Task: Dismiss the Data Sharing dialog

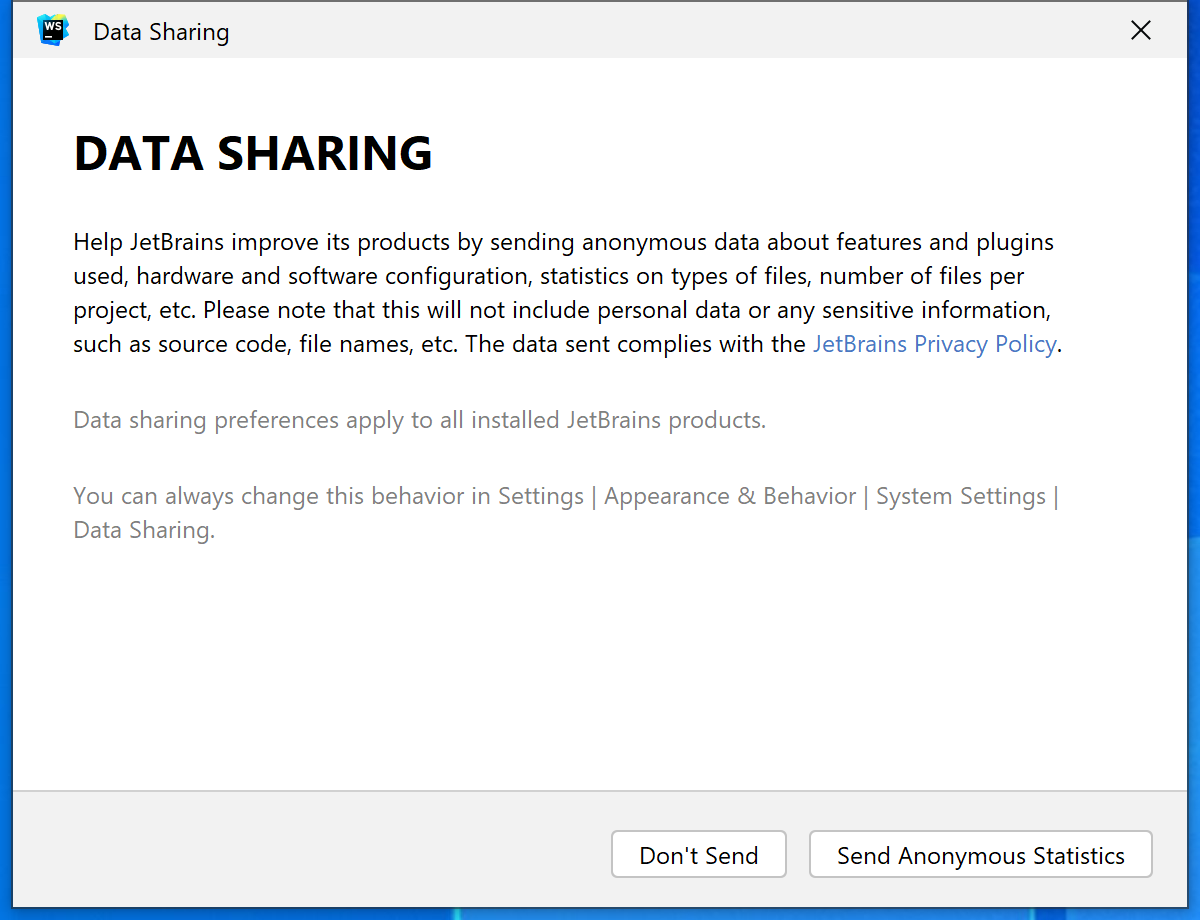Action: coord(1140,30)
